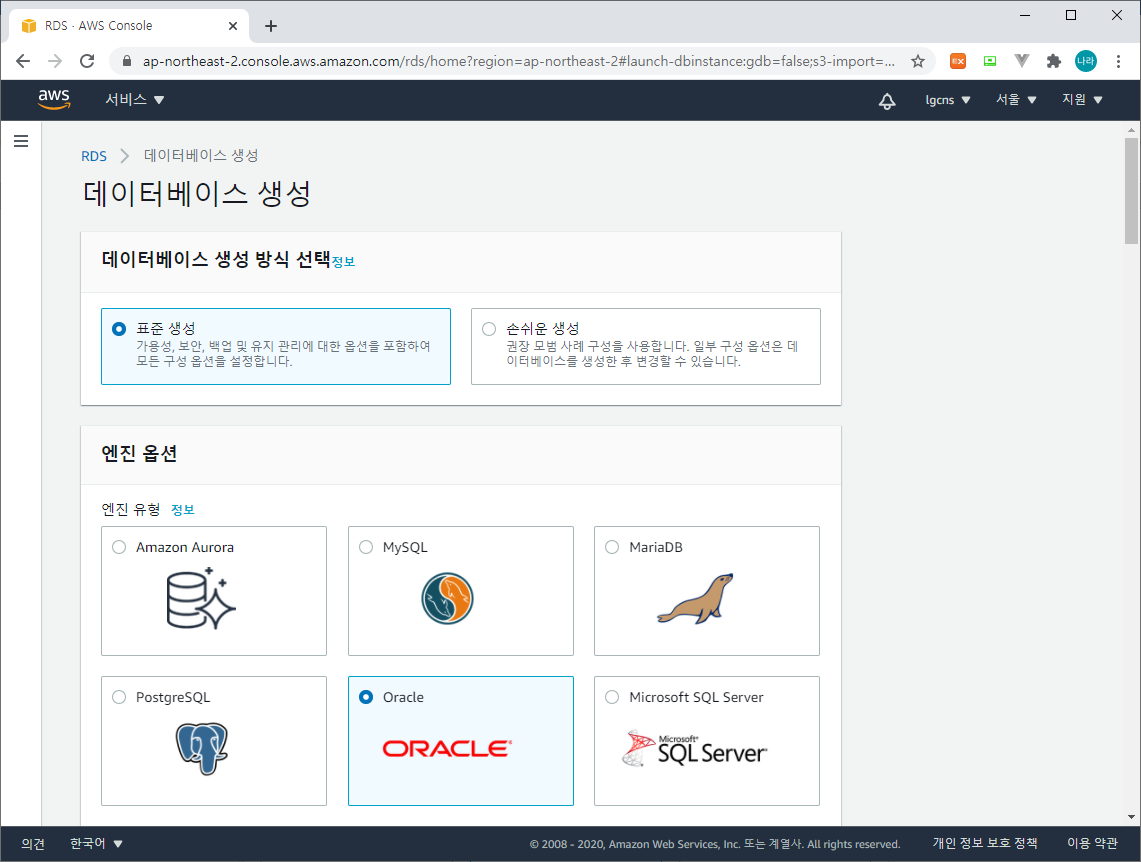Open a new browser tab

pyautogui.click(x=271, y=26)
